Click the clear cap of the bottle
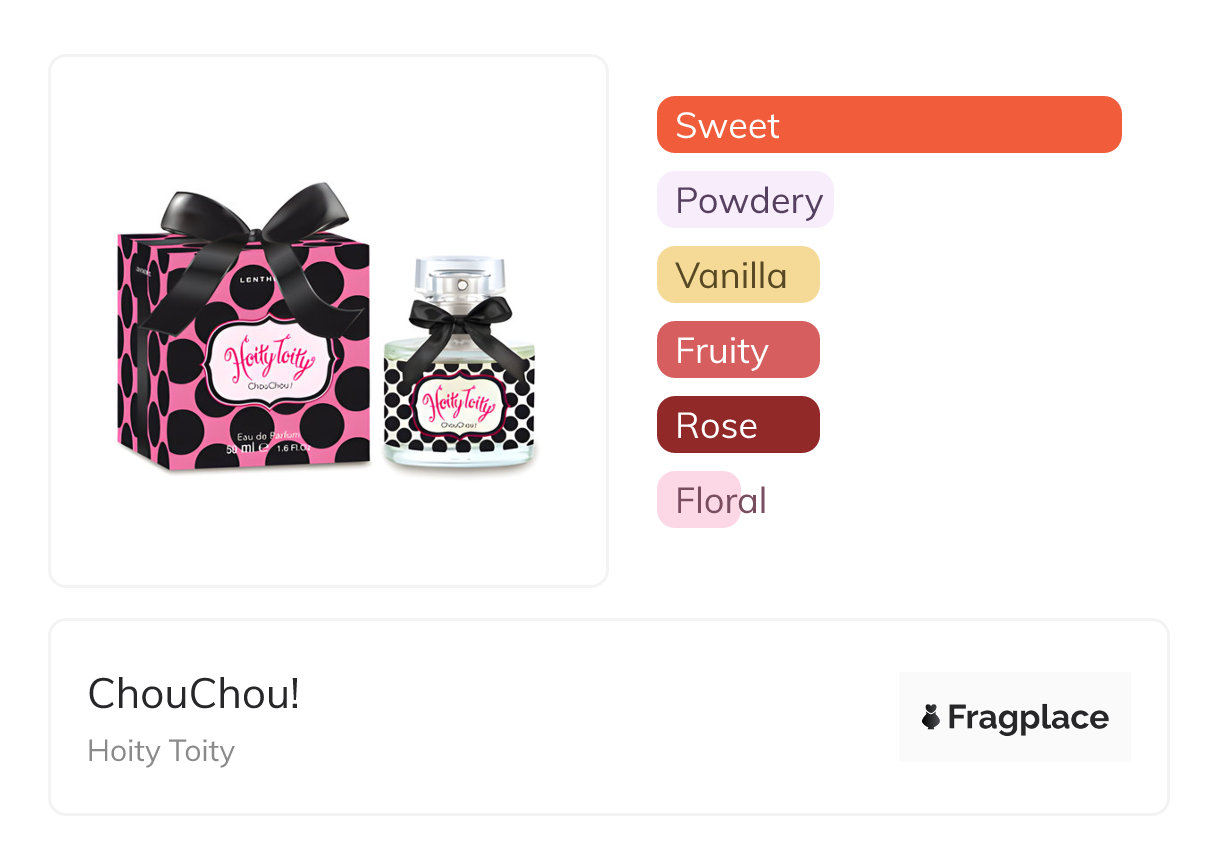The width and height of the screenshot is (1218, 864). pos(460,270)
